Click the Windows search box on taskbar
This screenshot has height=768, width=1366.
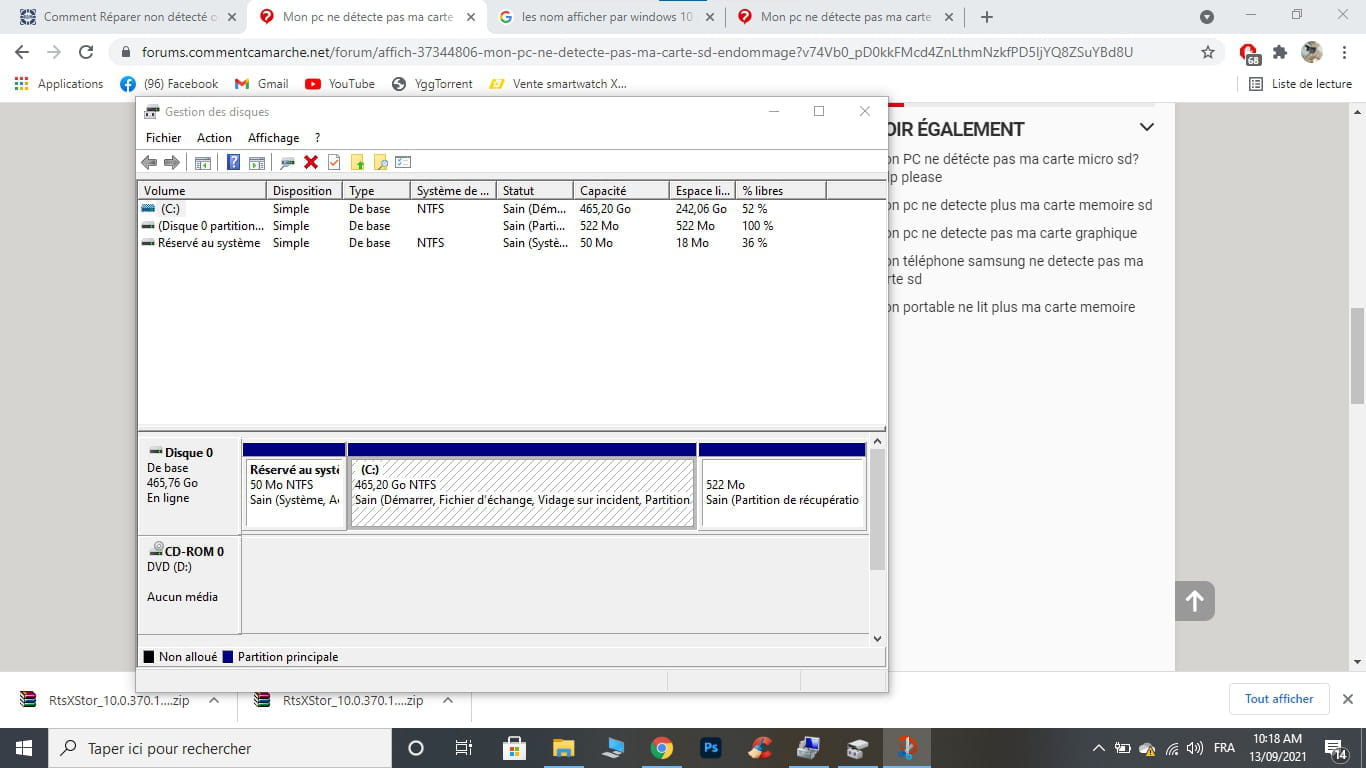click(218, 748)
